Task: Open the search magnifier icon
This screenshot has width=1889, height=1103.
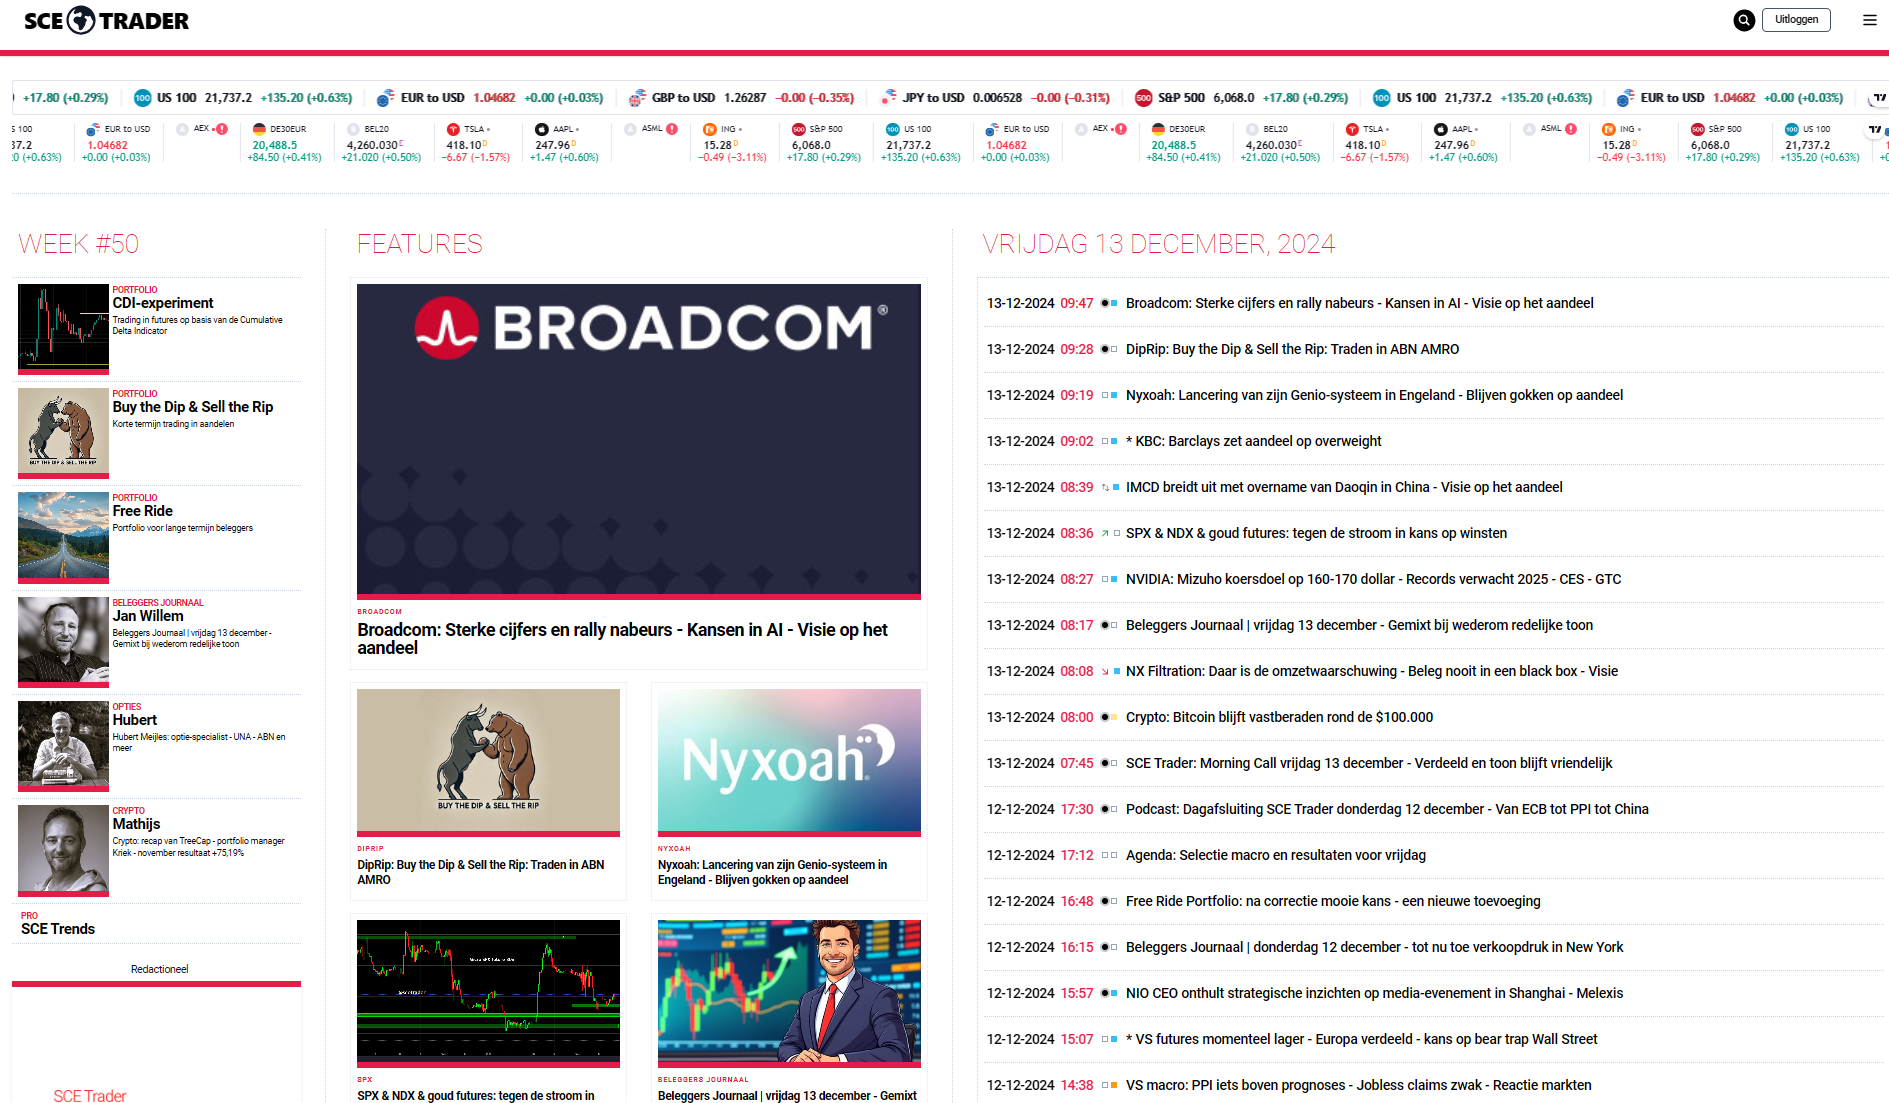Action: (1744, 20)
